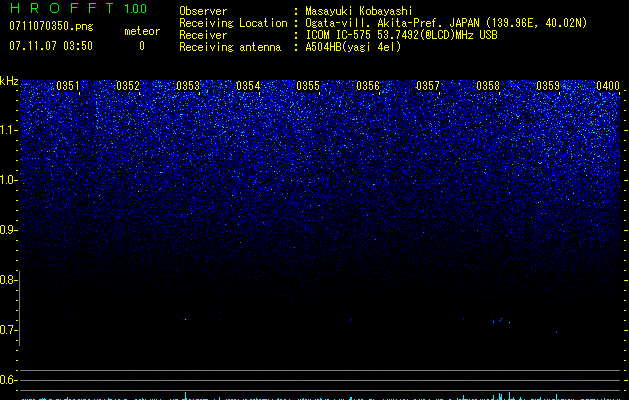This screenshot has height=400, width=629.
Task: Click the kHz axis unit label
Action: 9,81
